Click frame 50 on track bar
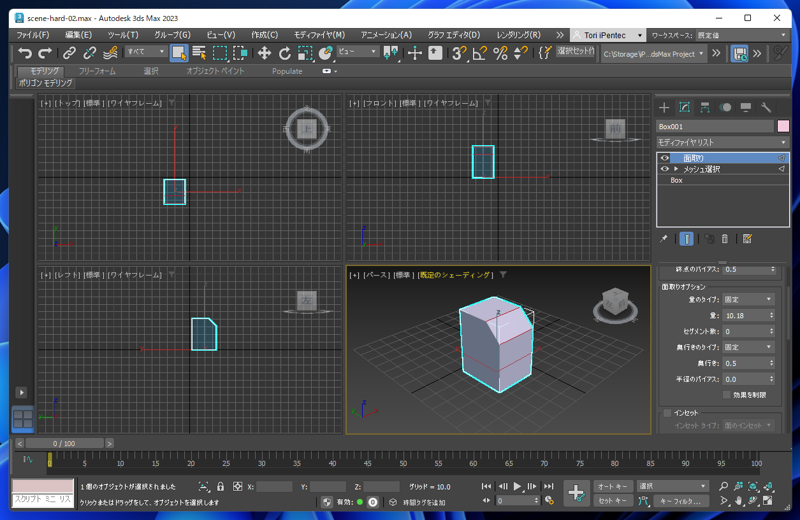Viewport: 800px width, 520px height. (x=404, y=461)
